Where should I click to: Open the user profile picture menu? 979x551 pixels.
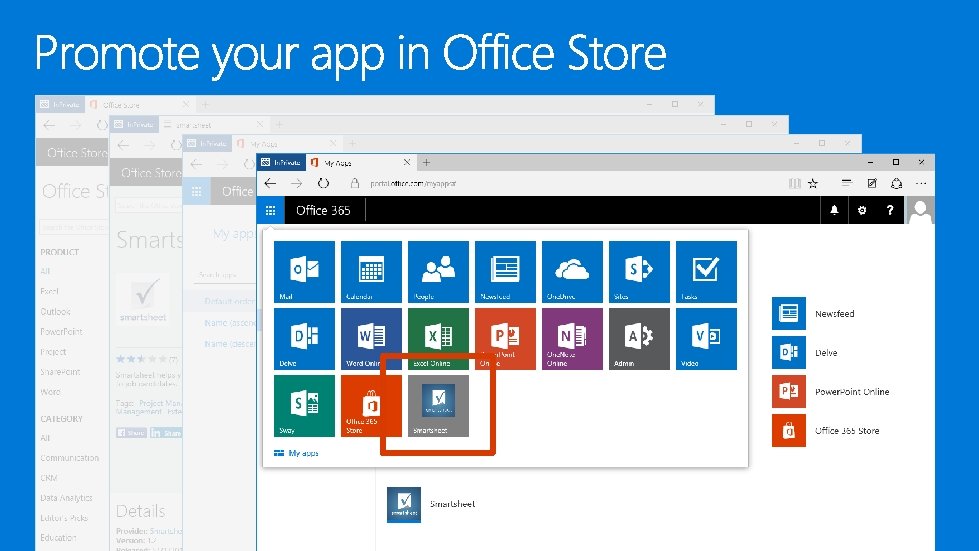coord(920,210)
